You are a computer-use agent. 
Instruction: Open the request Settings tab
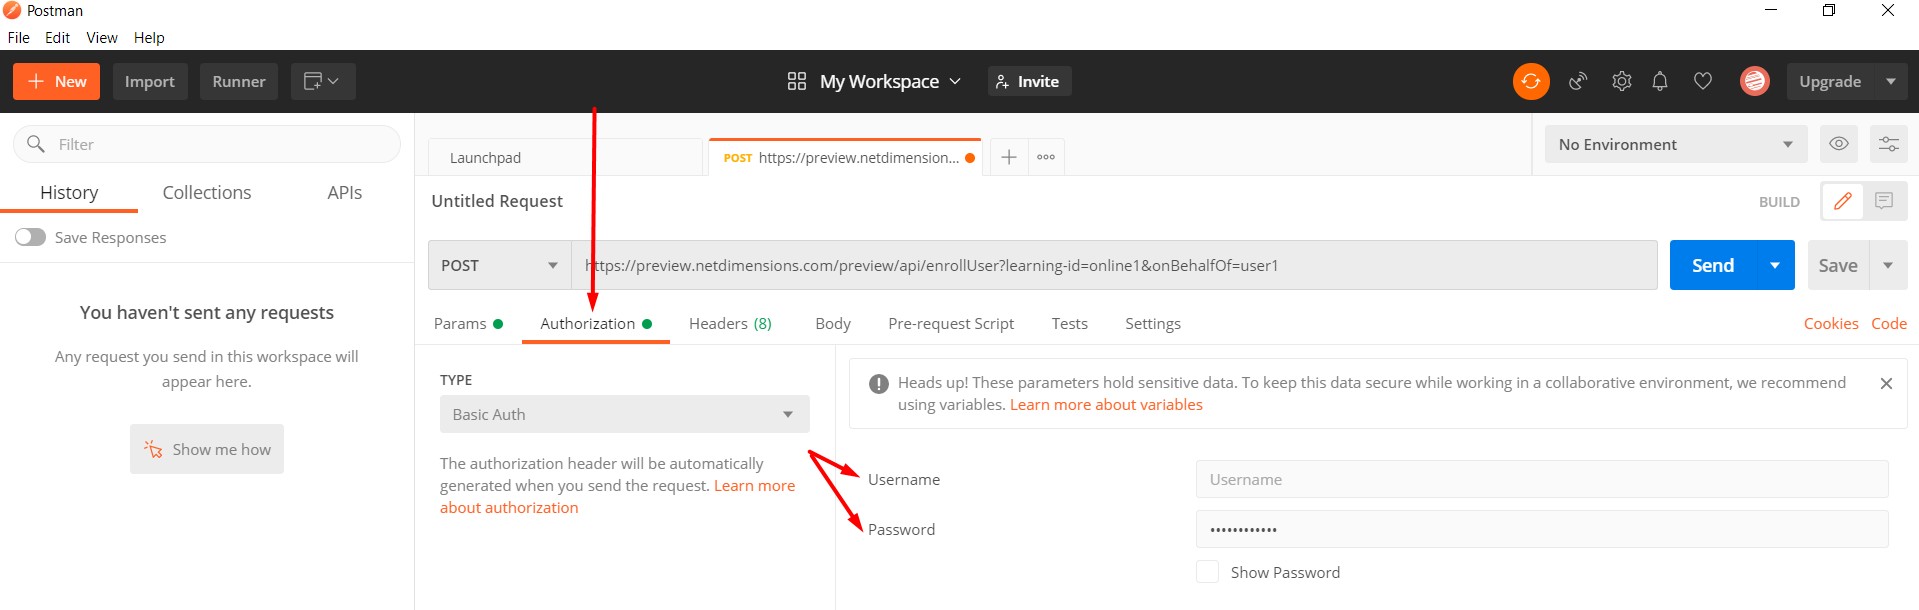[1153, 324]
